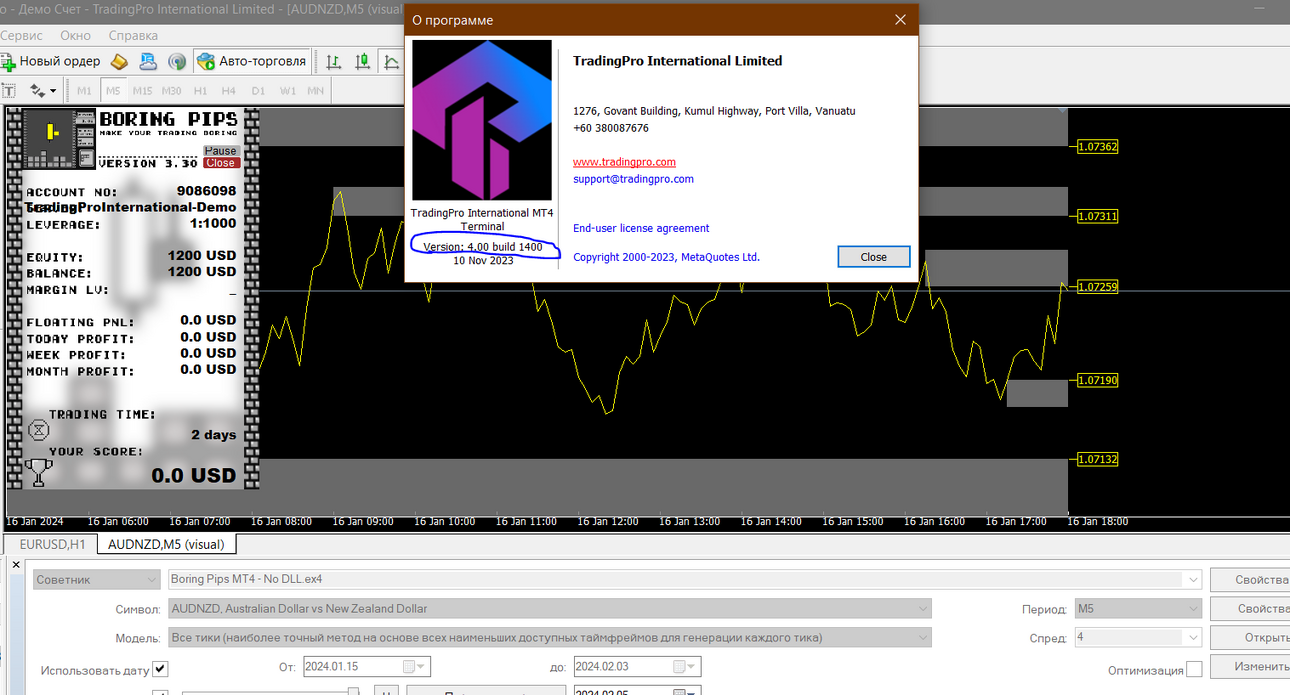1290x695 pixels.
Task: Select the M5 timeframe button
Action: click(113, 91)
